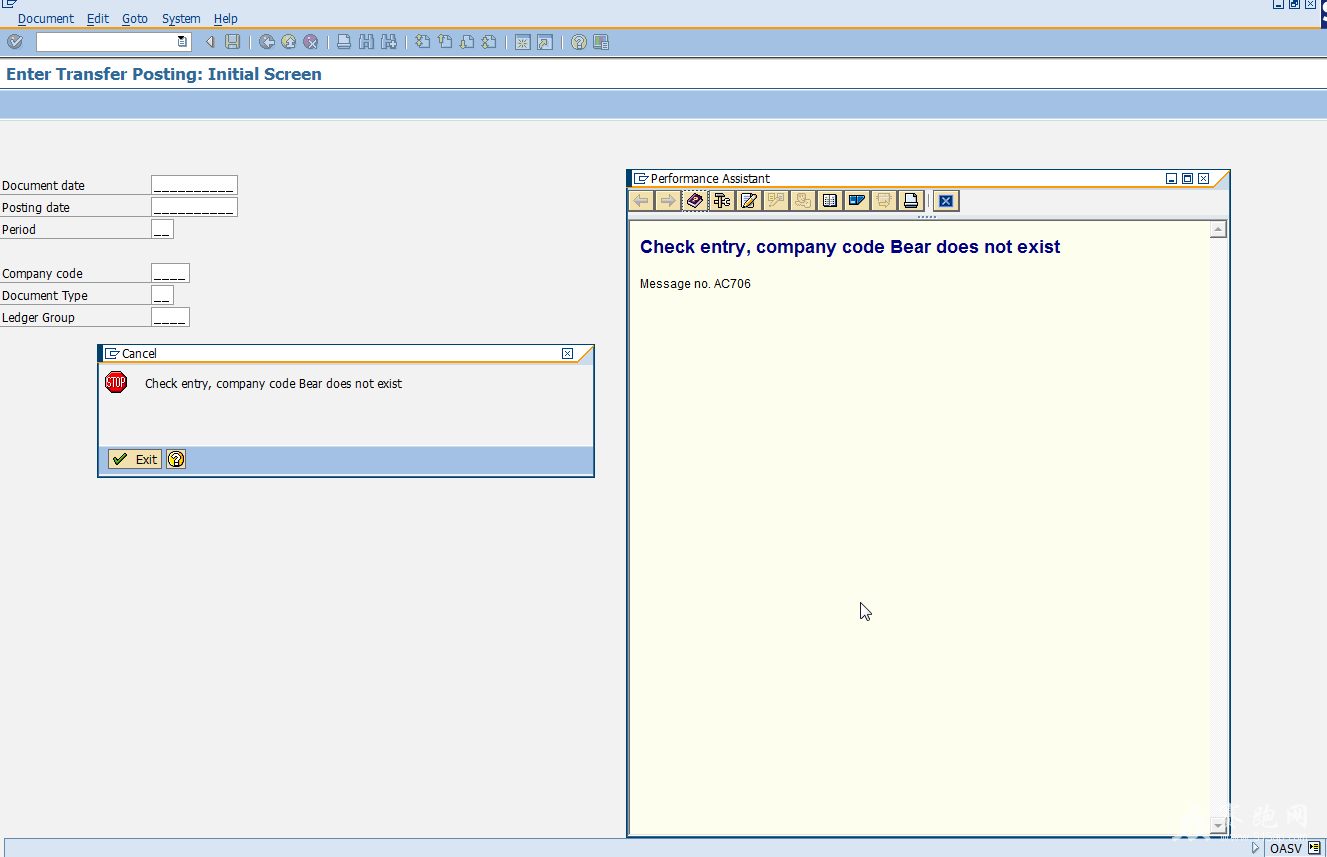Click the yellow Help question mark icon
Viewport: 1327px width, 857px height.
(578, 42)
